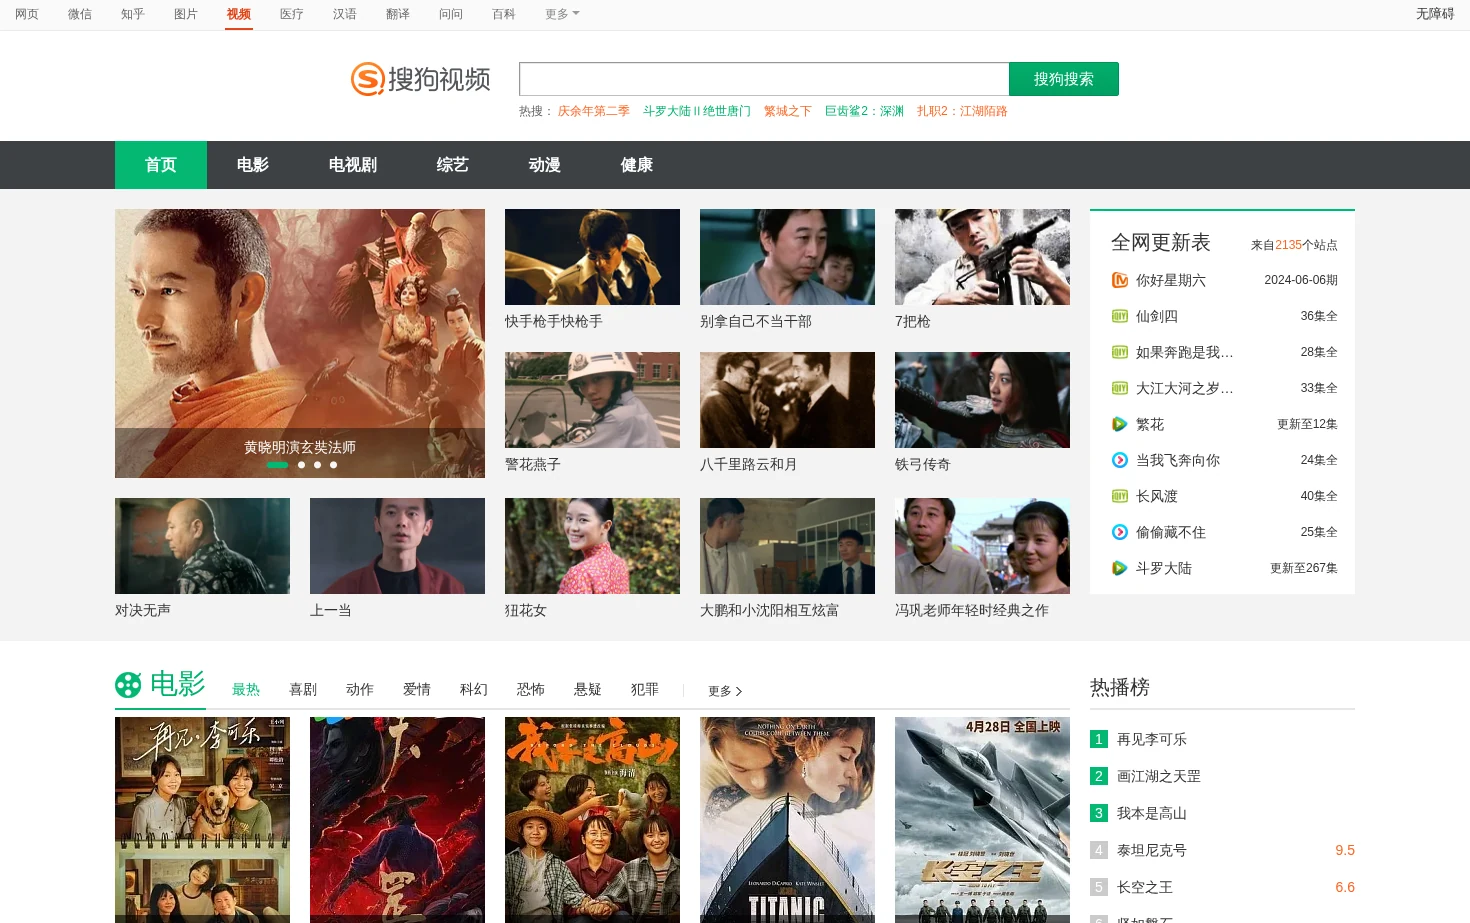Open the 黄晓明演玄奘法师 banner image
1470x923 pixels.
point(300,343)
